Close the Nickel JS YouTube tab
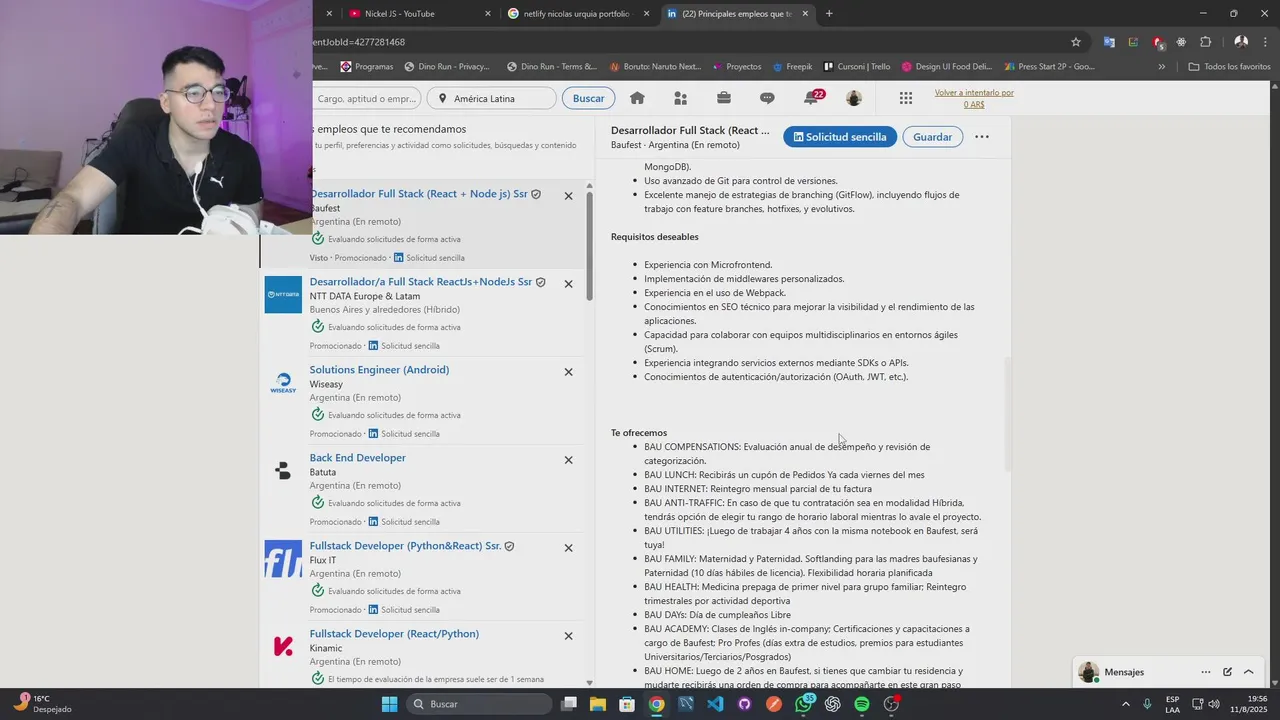The image size is (1280, 720). [488, 14]
